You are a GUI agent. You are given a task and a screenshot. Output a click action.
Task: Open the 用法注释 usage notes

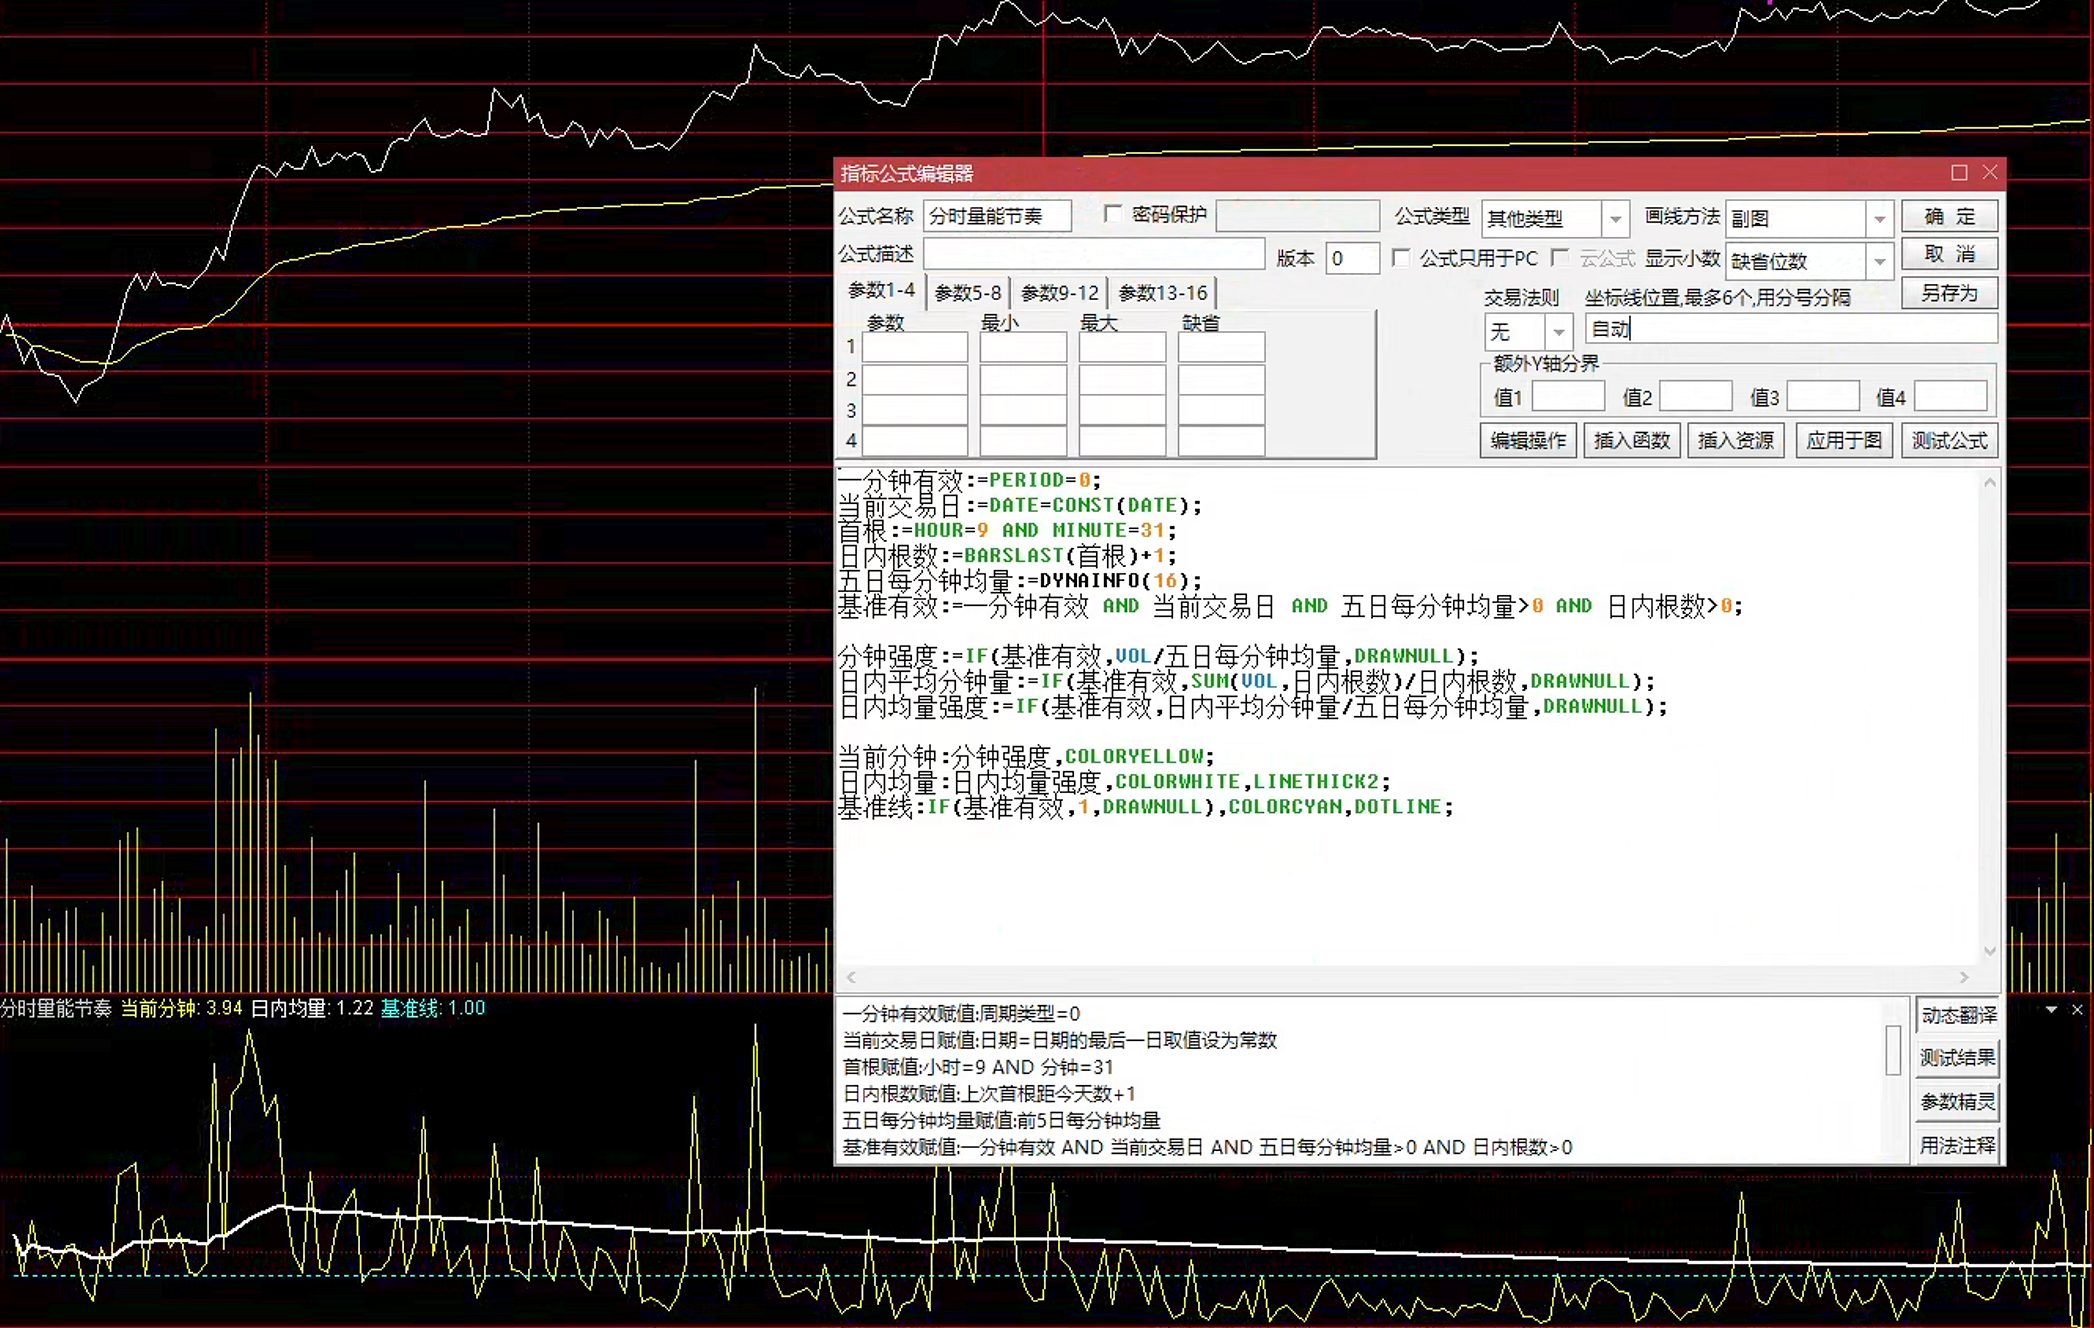[1957, 1145]
